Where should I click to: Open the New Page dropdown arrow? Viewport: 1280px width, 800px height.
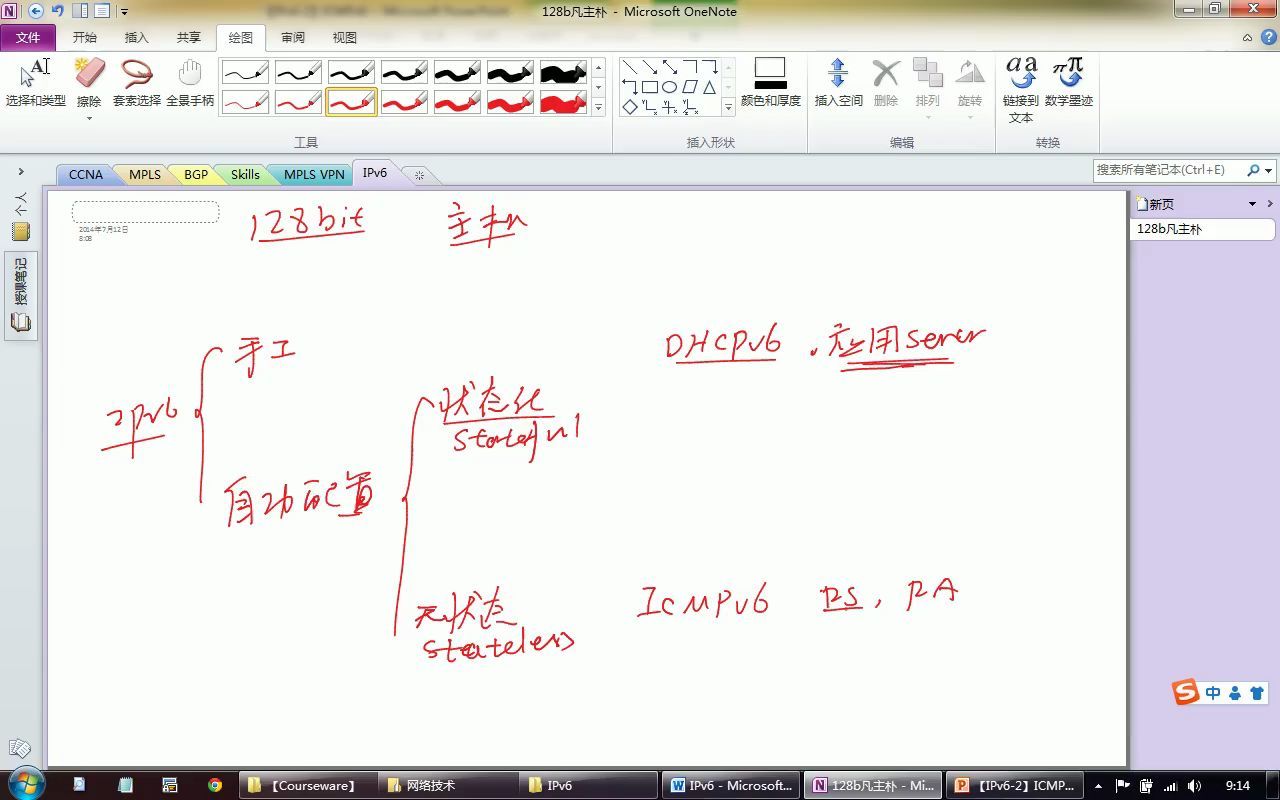click(1252, 204)
